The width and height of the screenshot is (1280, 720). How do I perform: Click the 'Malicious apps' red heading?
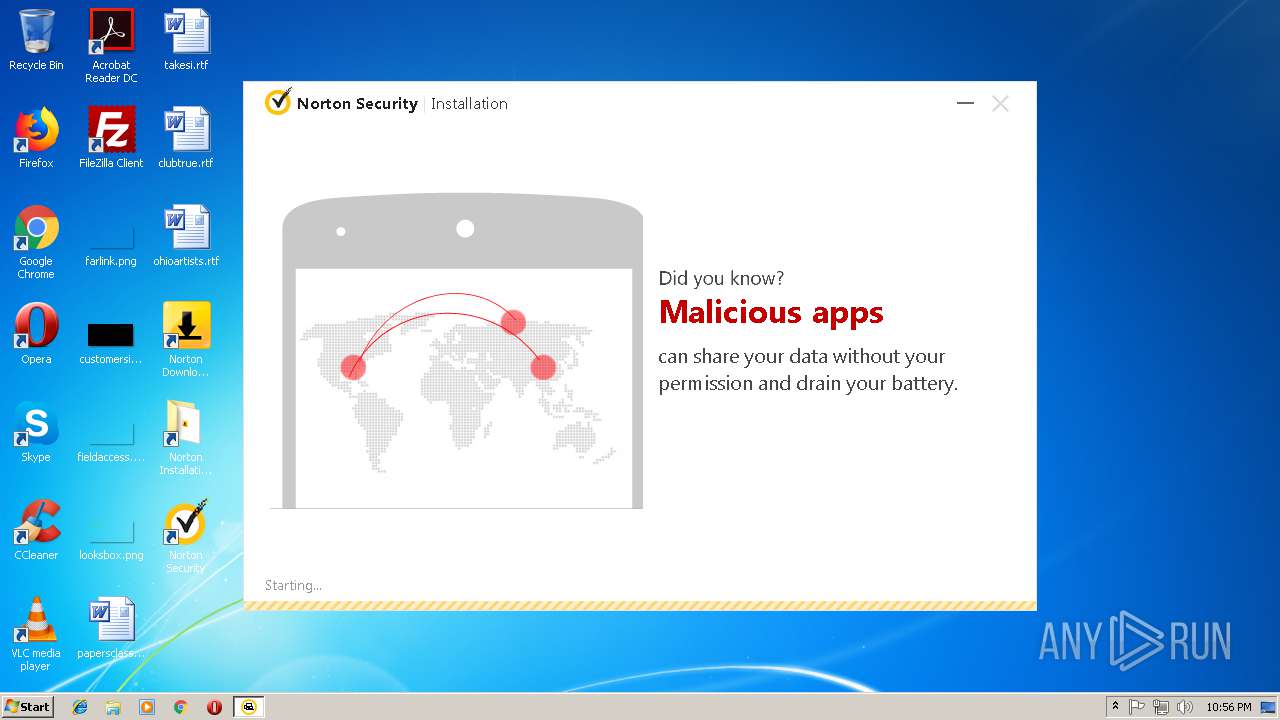tap(771, 313)
